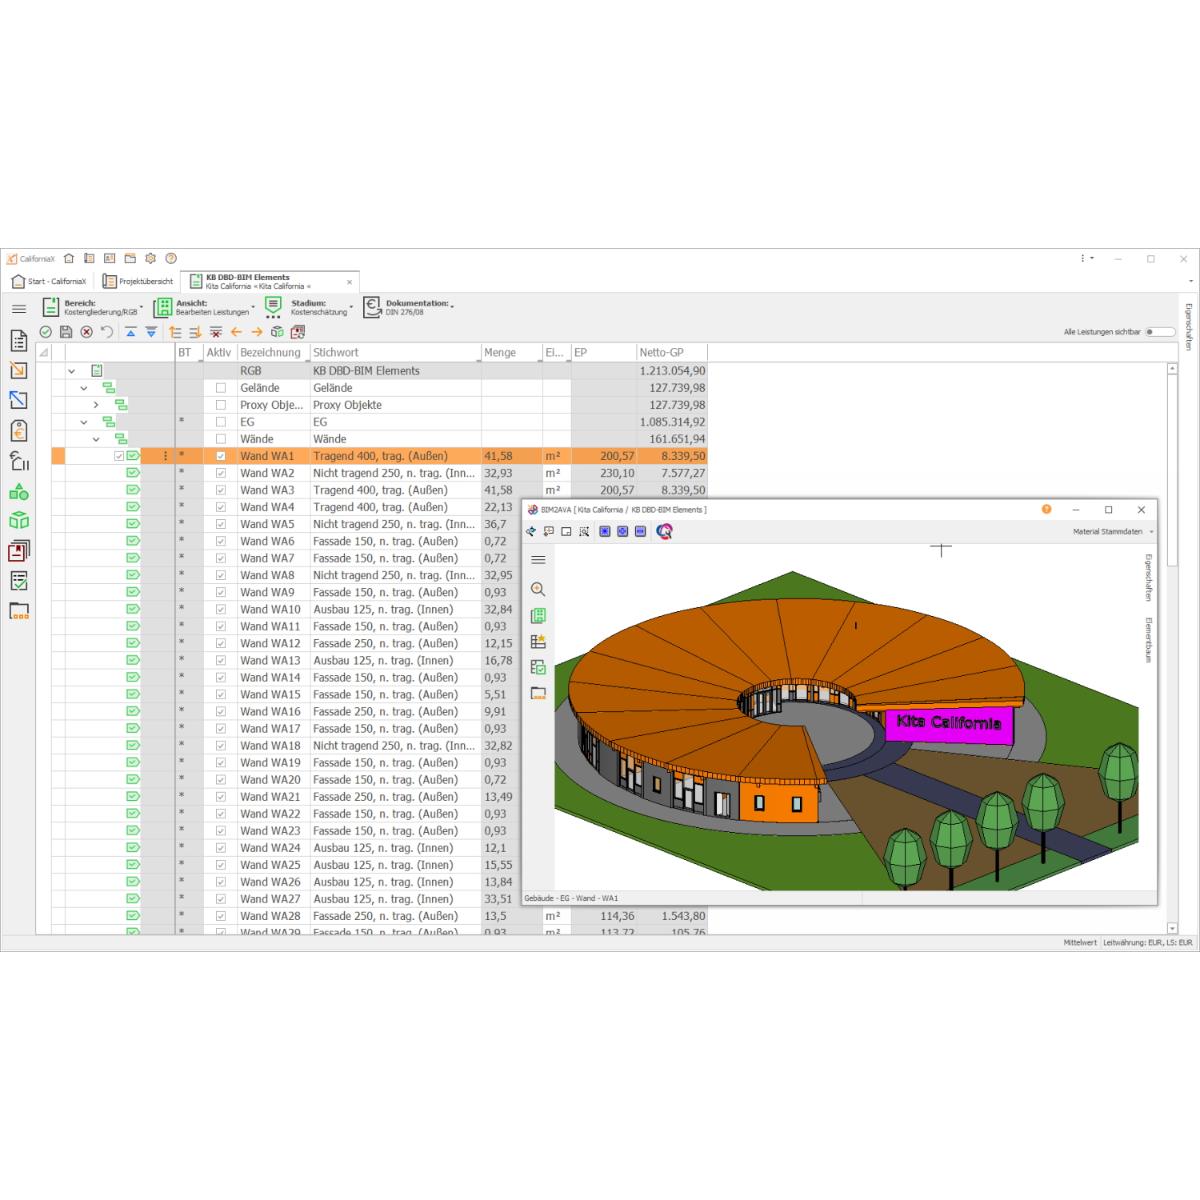This screenshot has width=1200, height=1200.
Task: Open the Stadium Kostenschätzung dropdown
Action: point(308,308)
